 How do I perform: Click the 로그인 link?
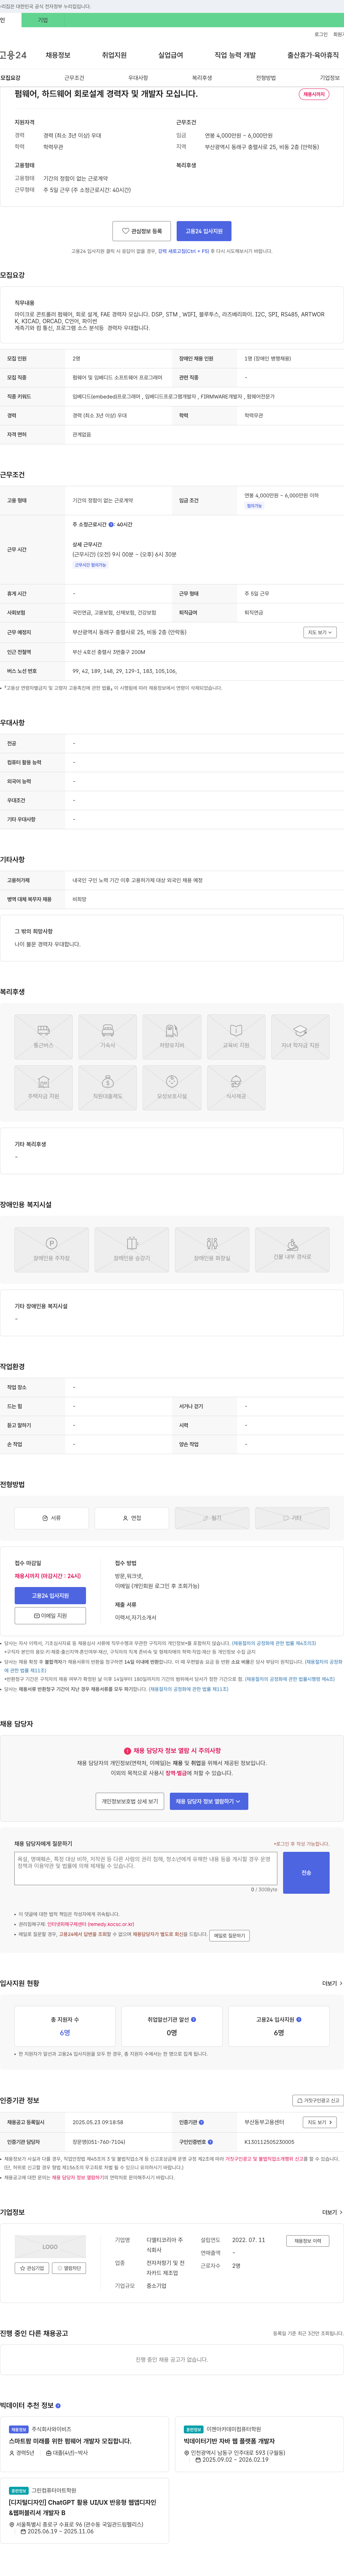(321, 34)
